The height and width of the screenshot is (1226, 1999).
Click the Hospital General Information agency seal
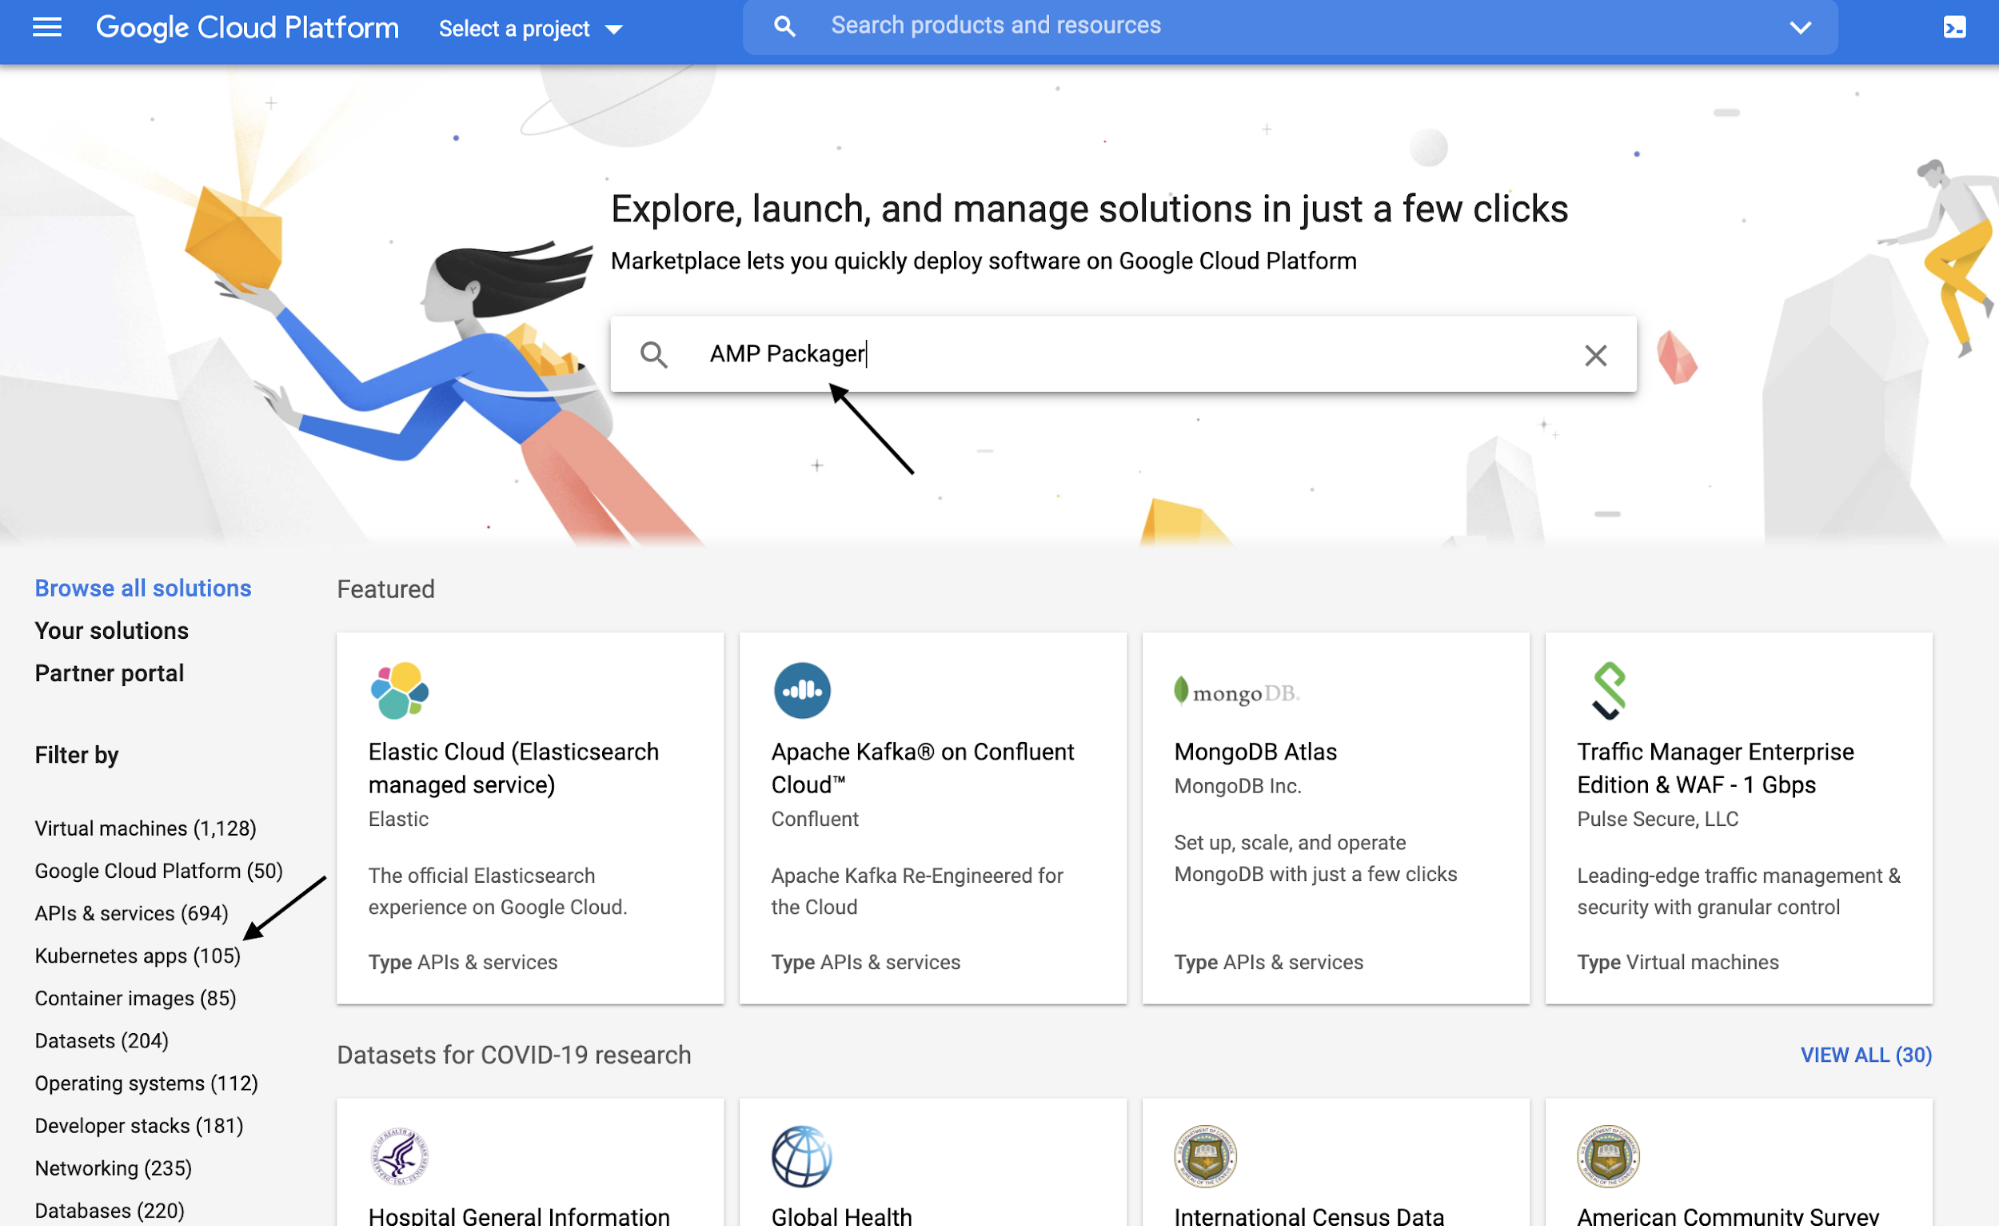[398, 1156]
